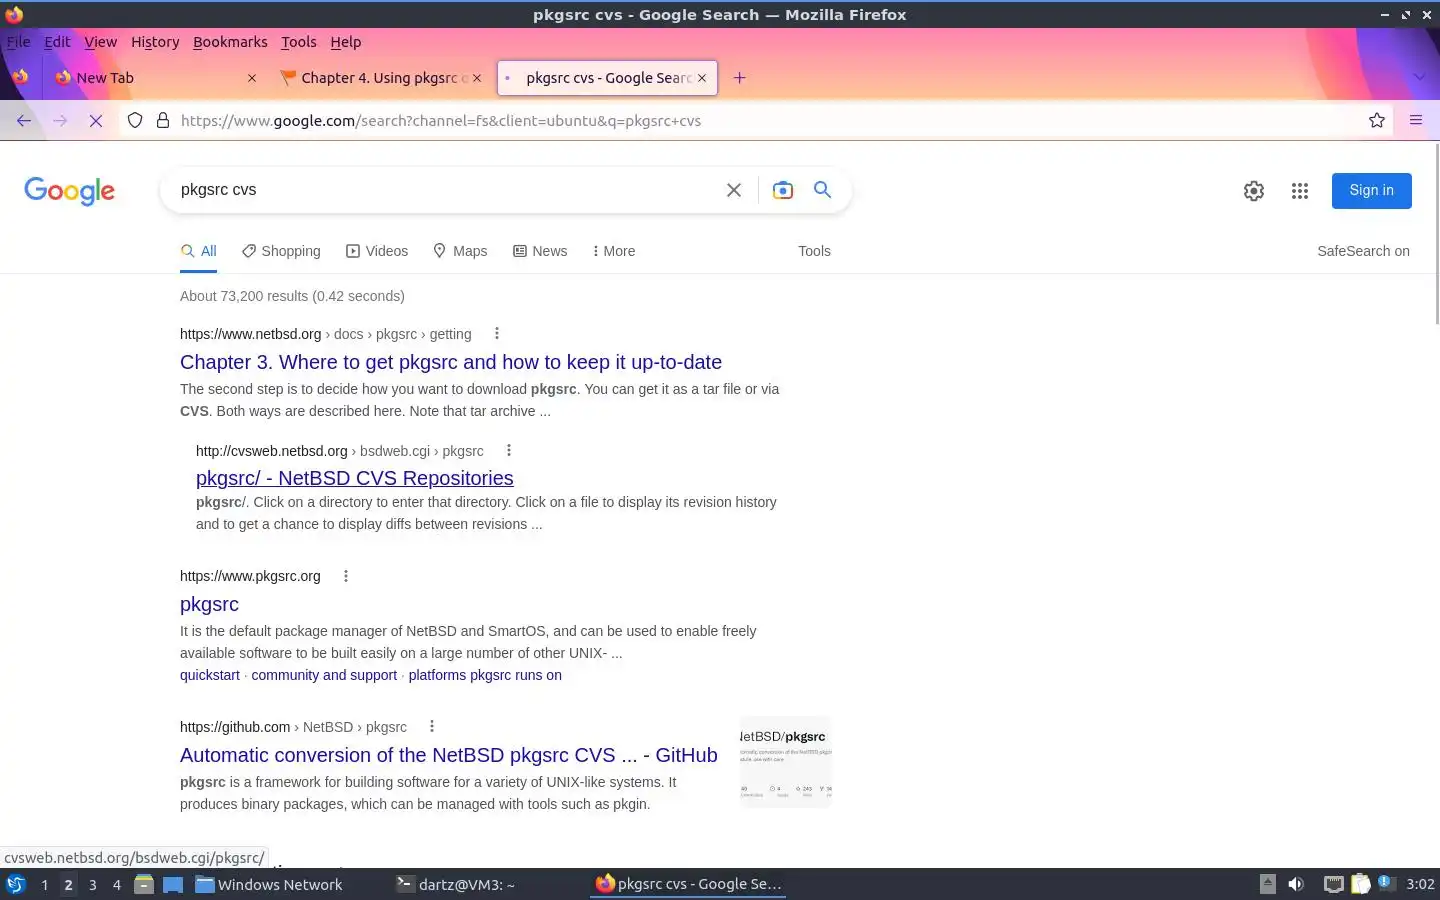Follow the quickstart sitelink
This screenshot has width=1440, height=900.
click(210, 675)
